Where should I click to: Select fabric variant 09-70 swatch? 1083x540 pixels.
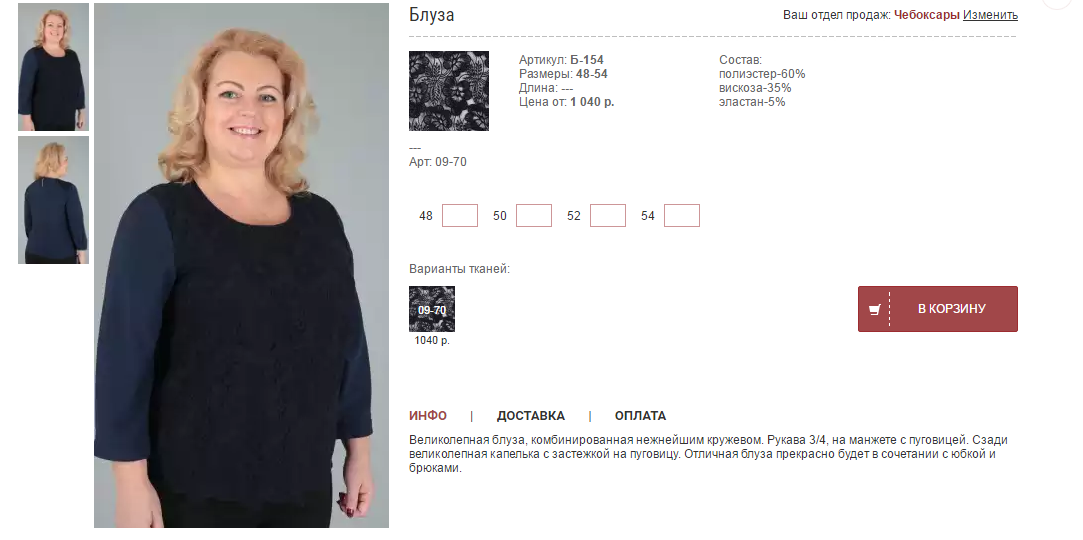pos(432,309)
